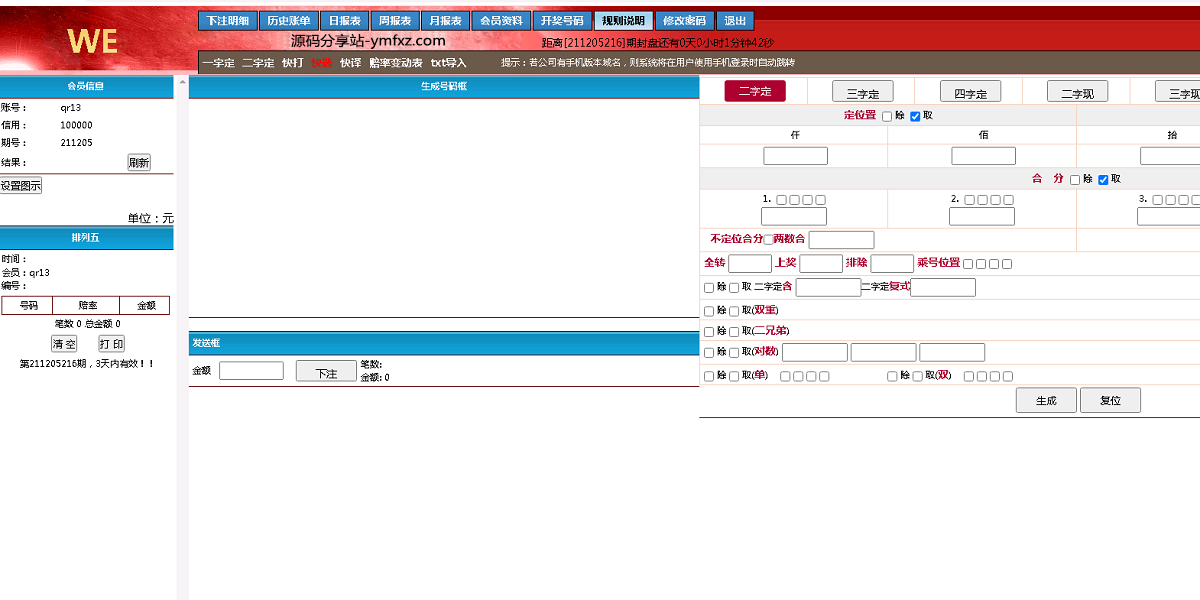The width and height of the screenshot is (1200, 600).
Task: Click the 生成 generate button
Action: (1046, 399)
